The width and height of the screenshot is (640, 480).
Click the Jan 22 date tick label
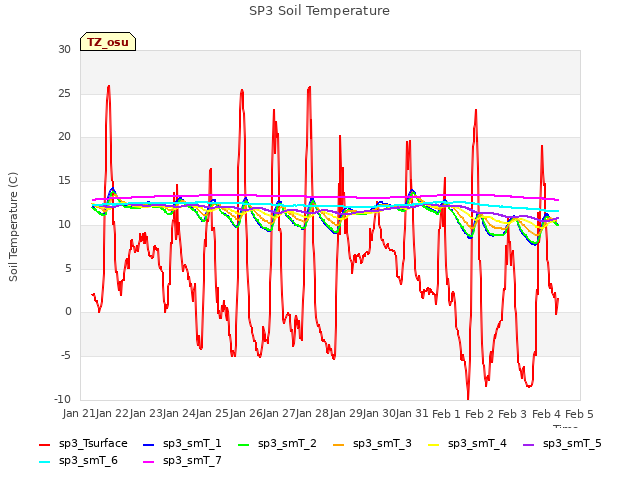tap(113, 414)
